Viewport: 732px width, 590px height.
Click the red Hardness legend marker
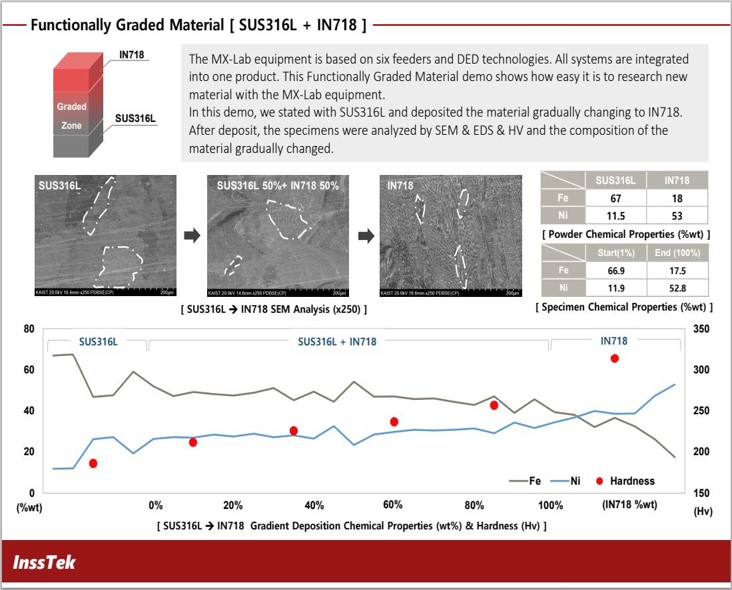600,481
